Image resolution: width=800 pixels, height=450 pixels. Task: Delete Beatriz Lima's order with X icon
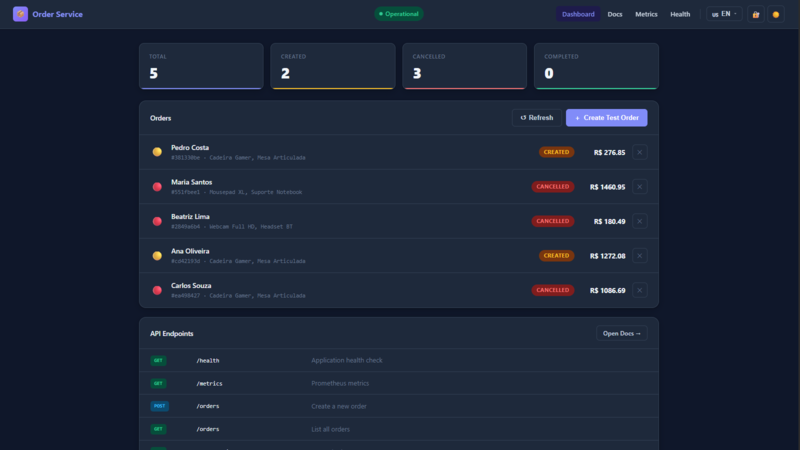[x=639, y=221]
